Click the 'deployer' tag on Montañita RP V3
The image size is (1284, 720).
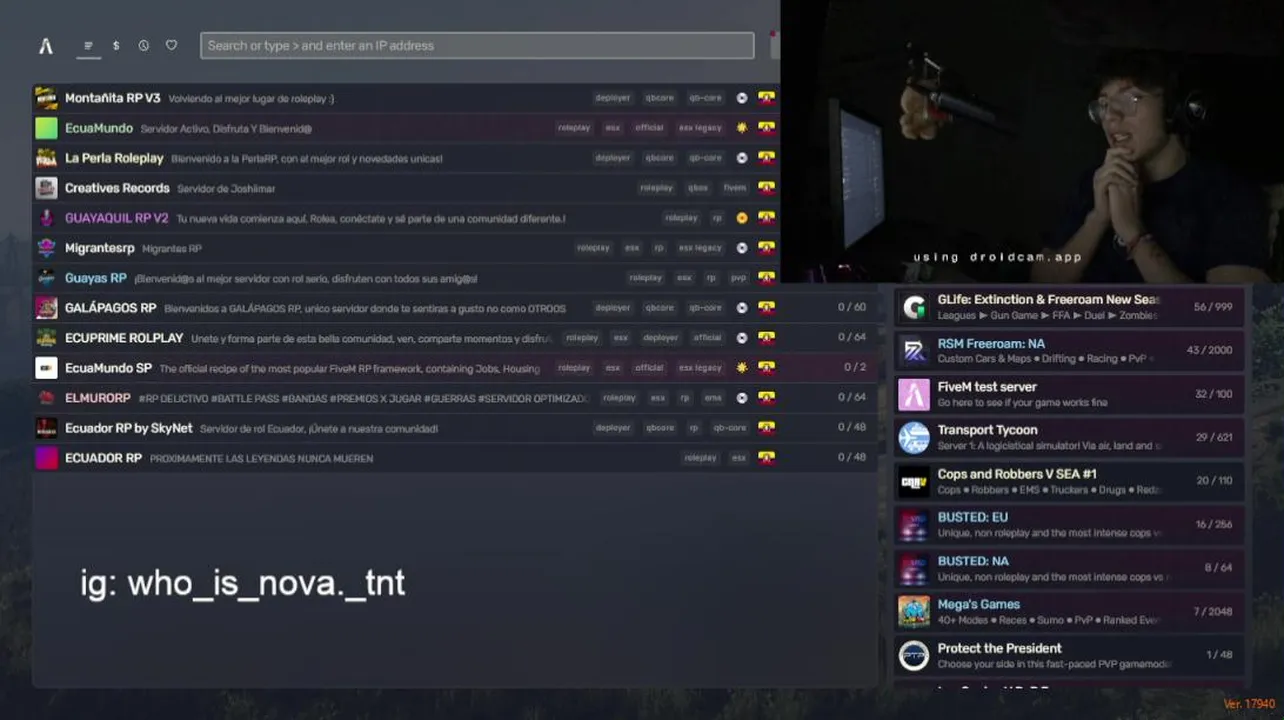pyautogui.click(x=613, y=98)
